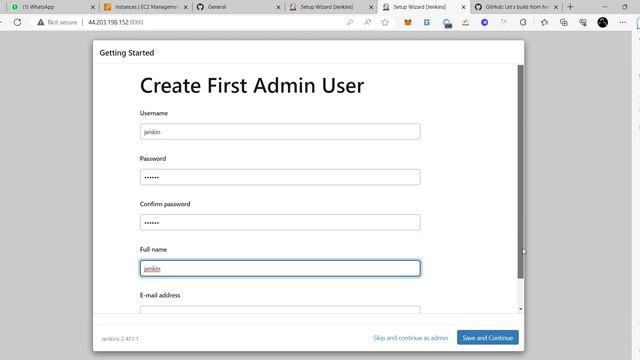Click the Getting Started header text
The height and width of the screenshot is (360, 640).
[x=127, y=53]
